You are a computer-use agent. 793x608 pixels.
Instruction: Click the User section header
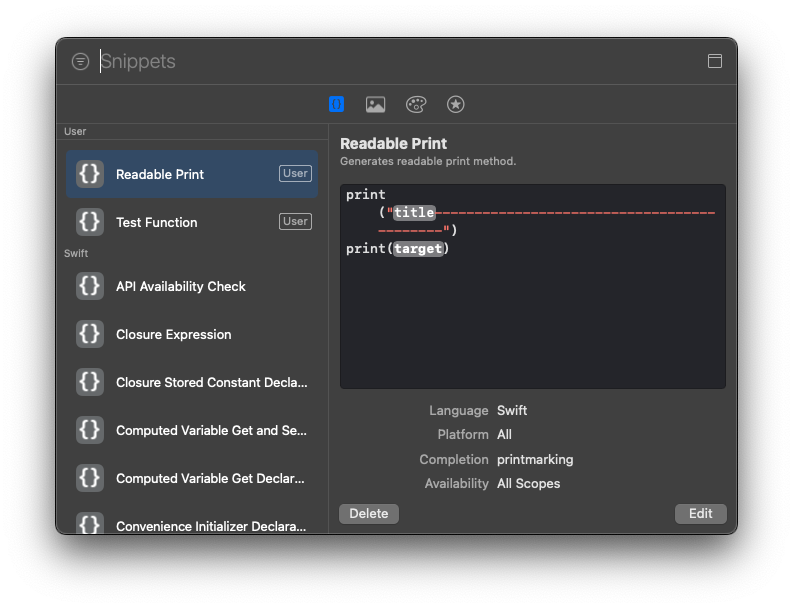(75, 132)
